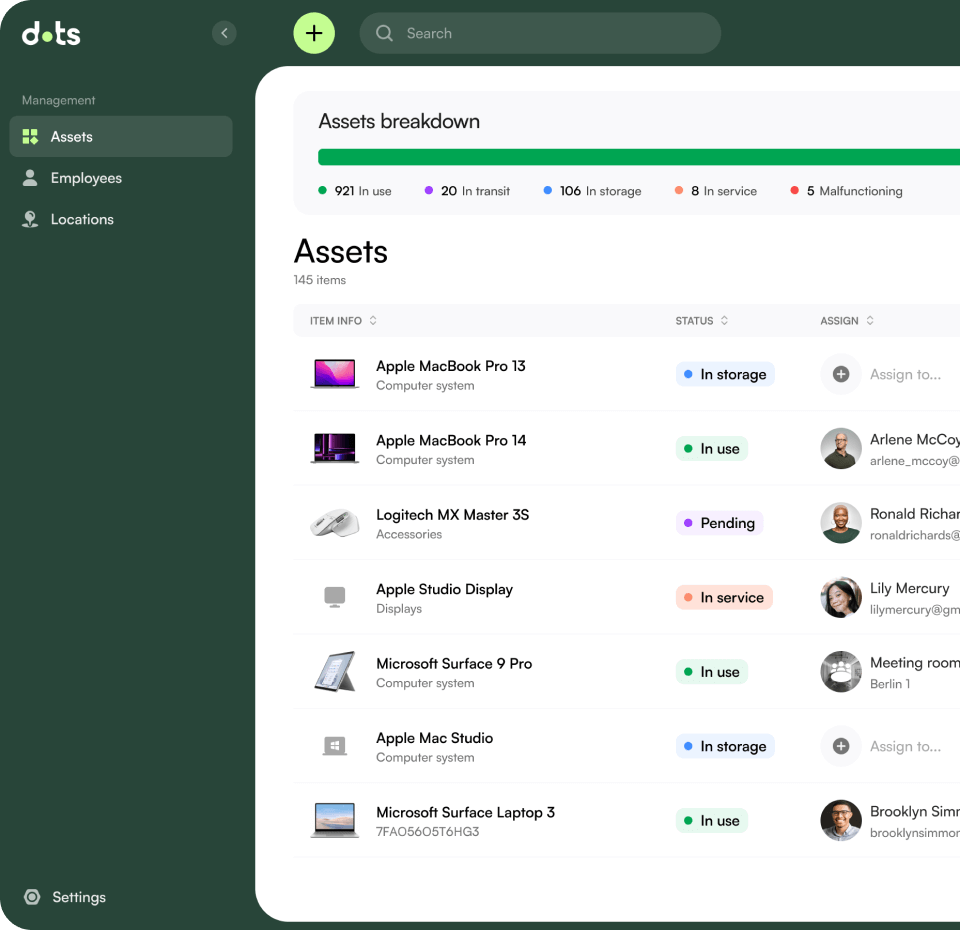Open Logitech MX Master 3S item
Viewport: 960px width, 930px height.
(x=452, y=515)
